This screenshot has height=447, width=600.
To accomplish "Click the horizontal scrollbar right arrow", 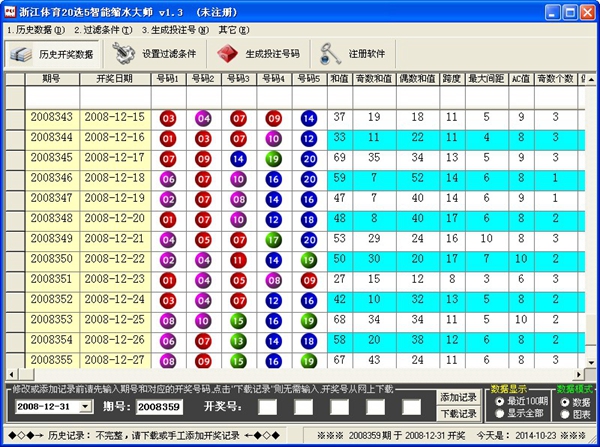I will click(x=579, y=374).
